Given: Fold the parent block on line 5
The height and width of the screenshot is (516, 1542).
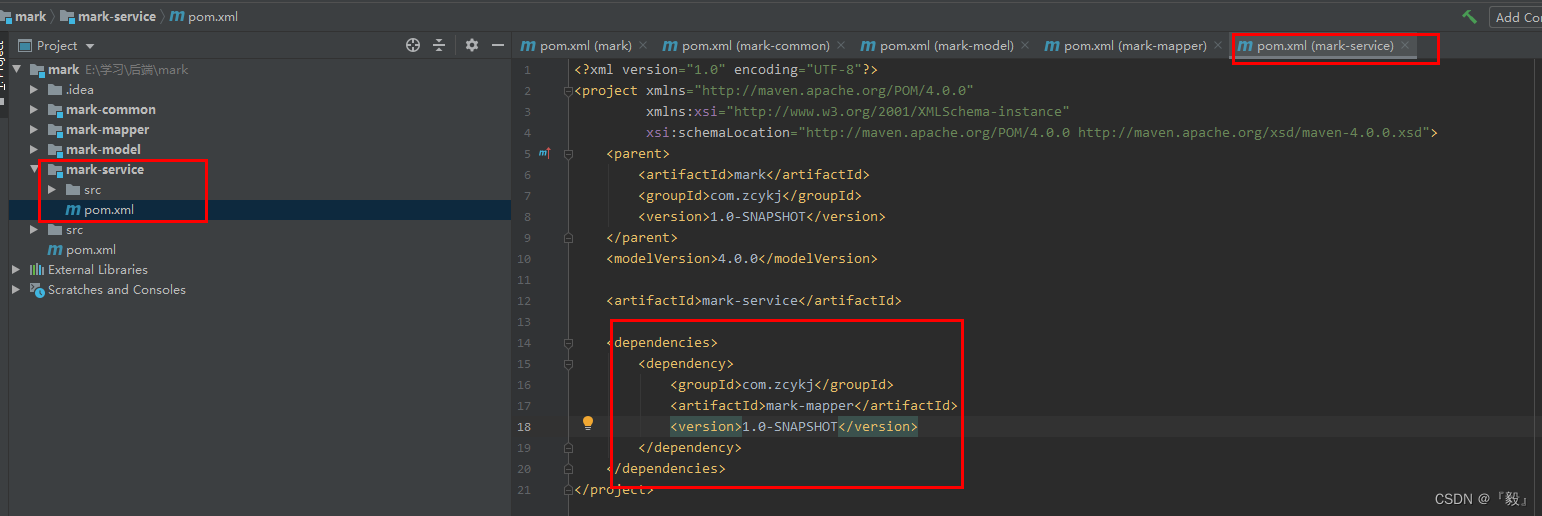Looking at the screenshot, I should click(568, 154).
